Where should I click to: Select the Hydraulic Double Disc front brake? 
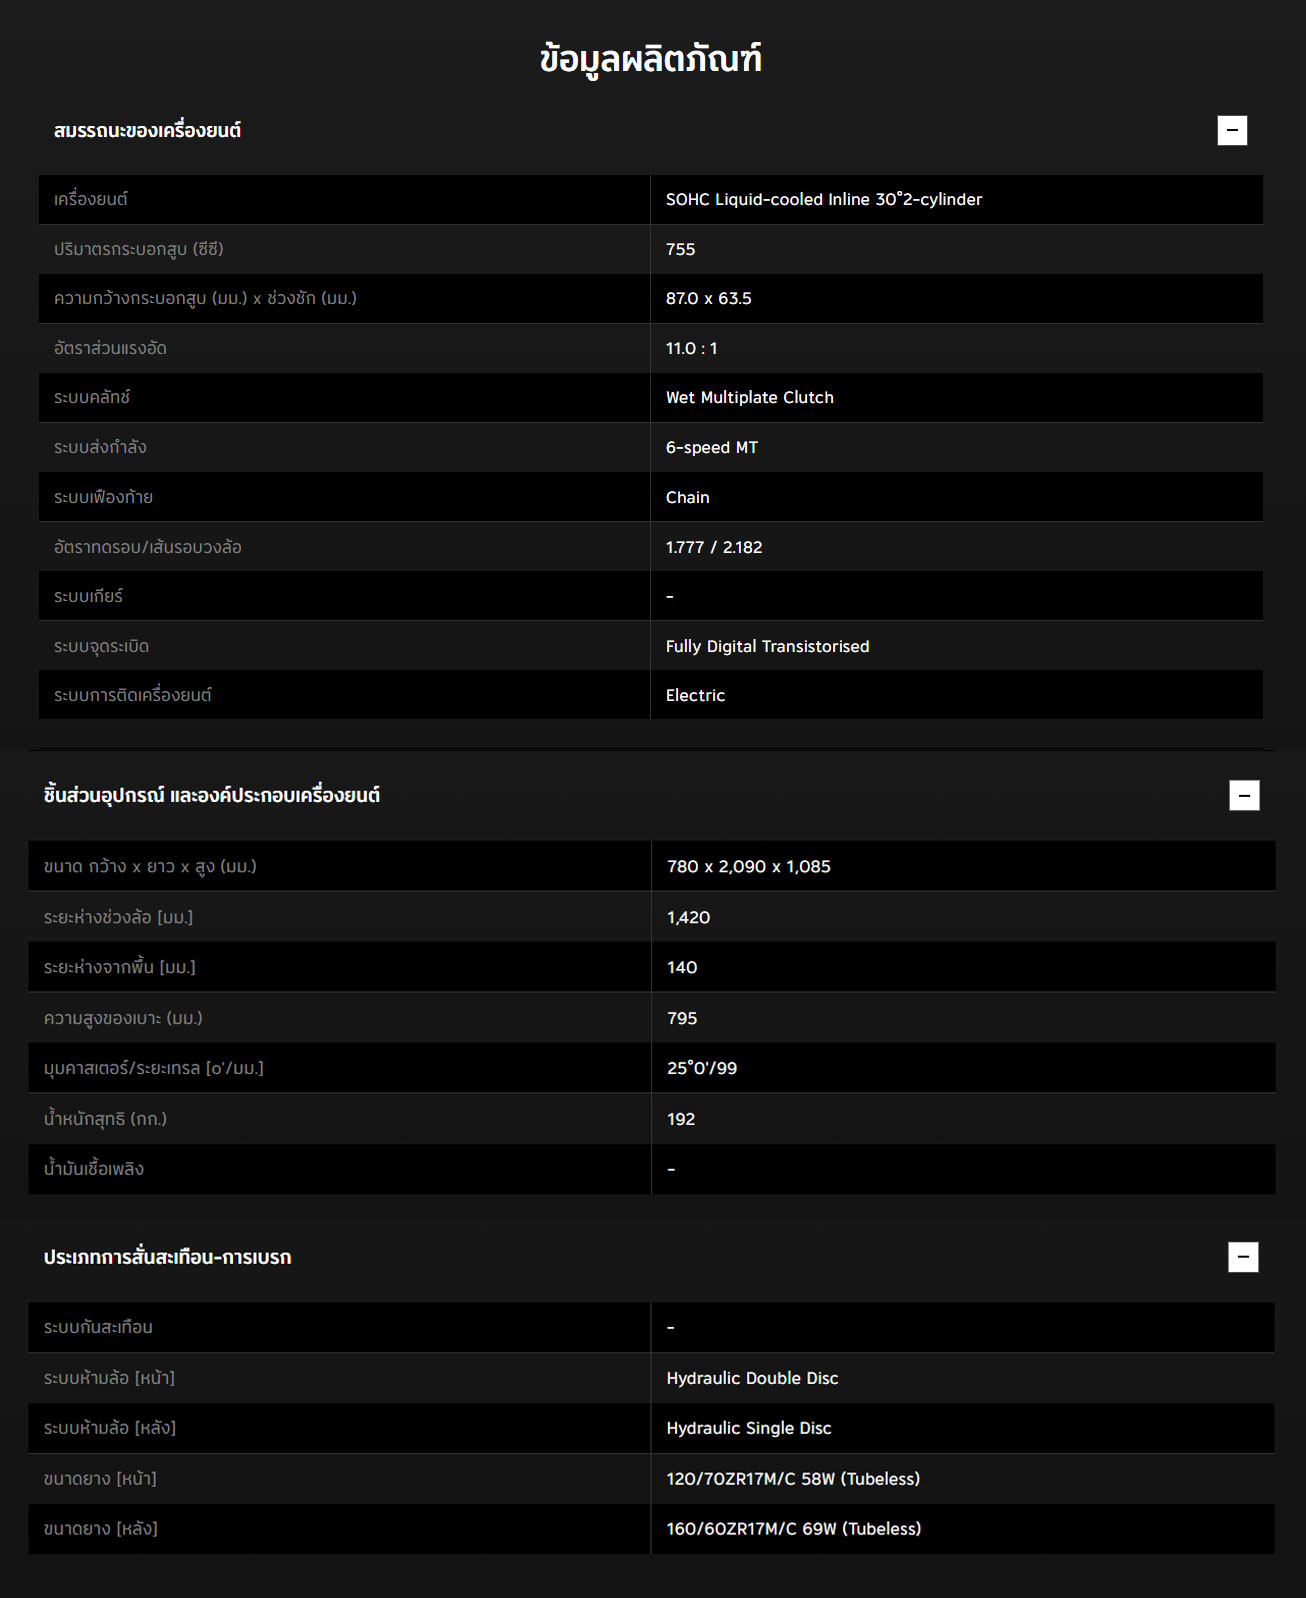coord(752,1378)
